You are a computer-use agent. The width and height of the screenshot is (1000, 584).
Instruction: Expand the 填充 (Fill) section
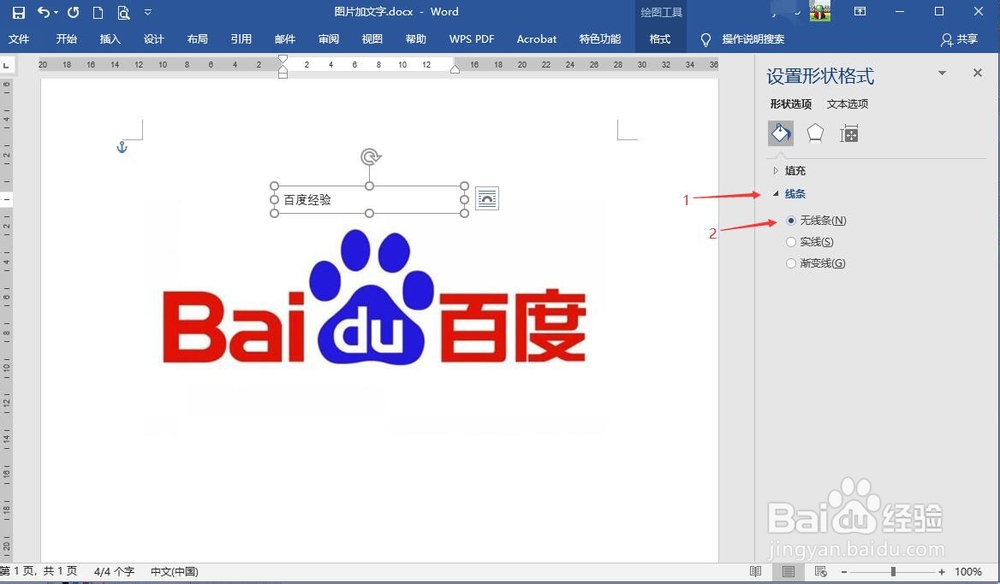790,171
